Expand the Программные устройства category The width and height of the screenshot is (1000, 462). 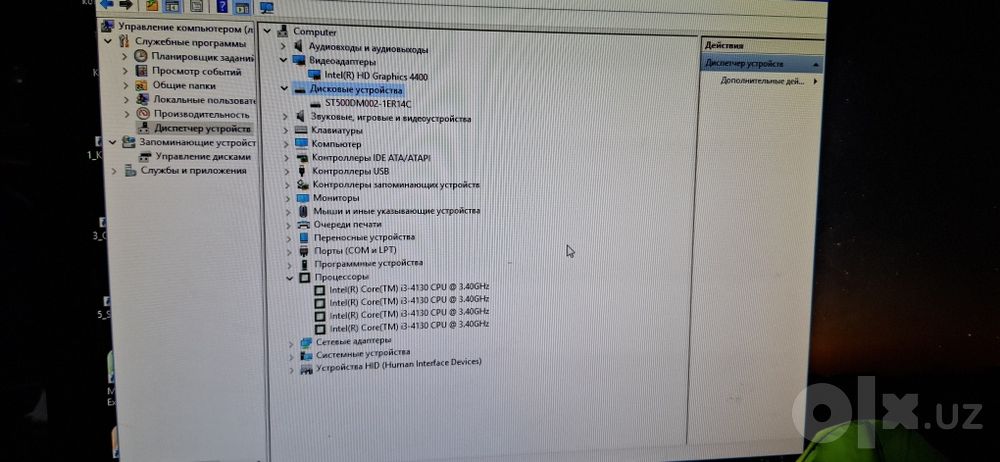pos(290,264)
